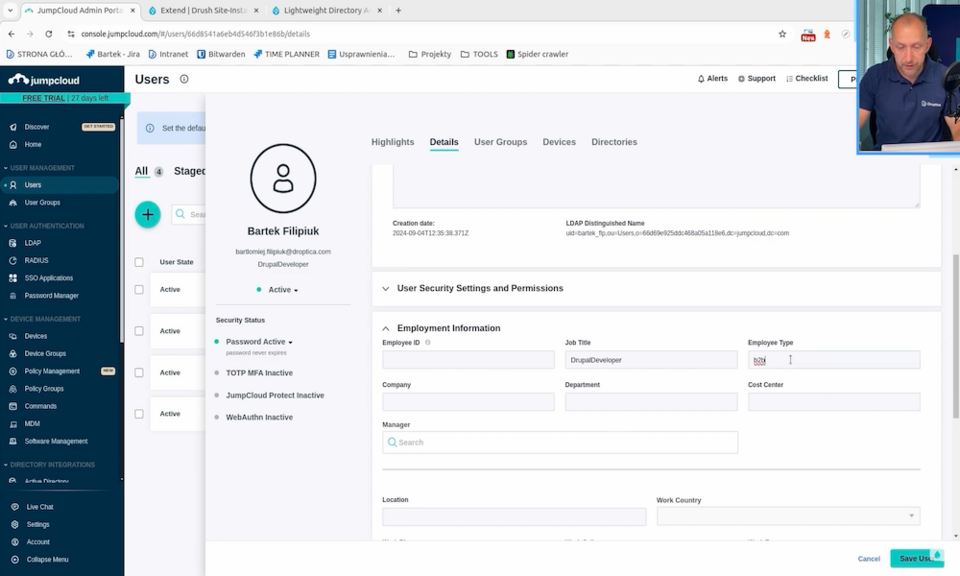Select the All users tab
Viewport: 960px width, 576px height.
(x=141, y=171)
